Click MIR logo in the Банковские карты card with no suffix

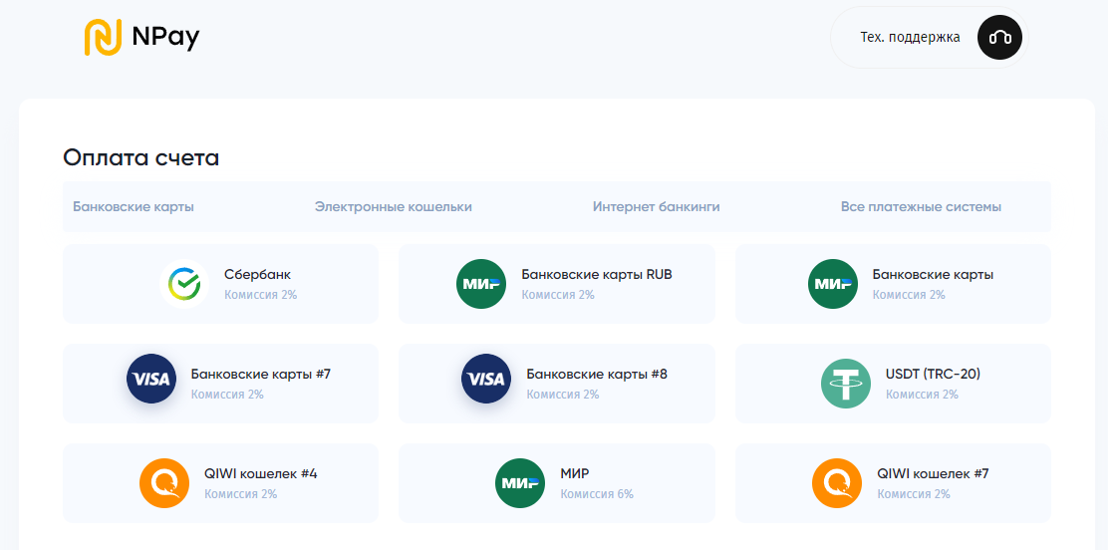832,284
